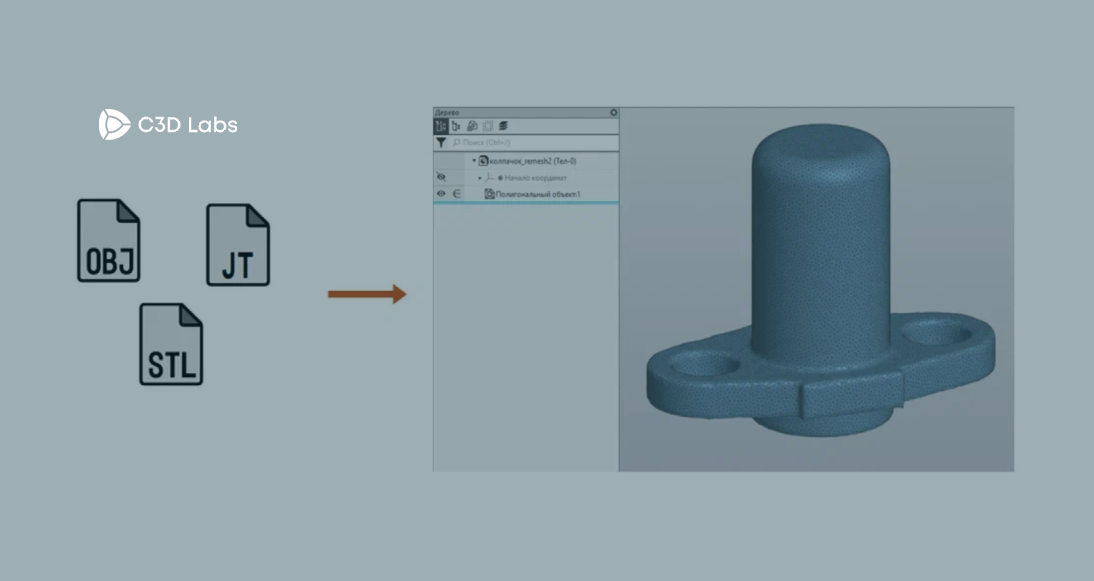Image resolution: width=1094 pixels, height=581 pixels.
Task: Switch to the second tree view mode icon
Action: point(456,126)
